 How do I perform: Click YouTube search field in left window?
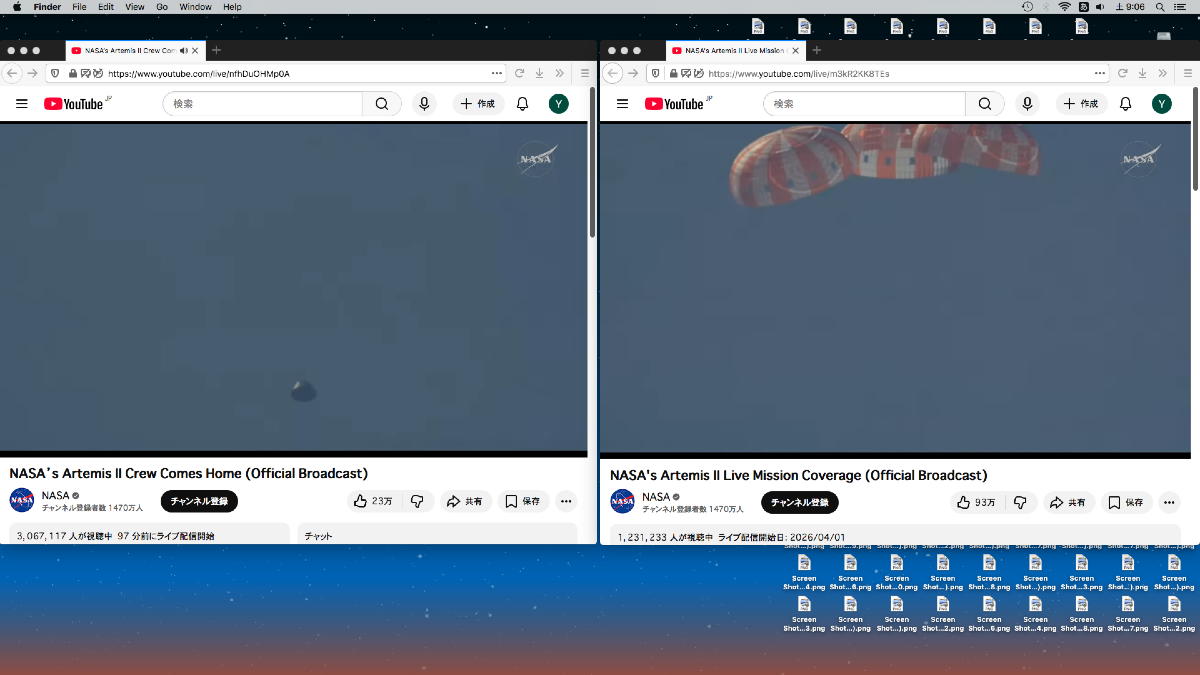tap(263, 104)
